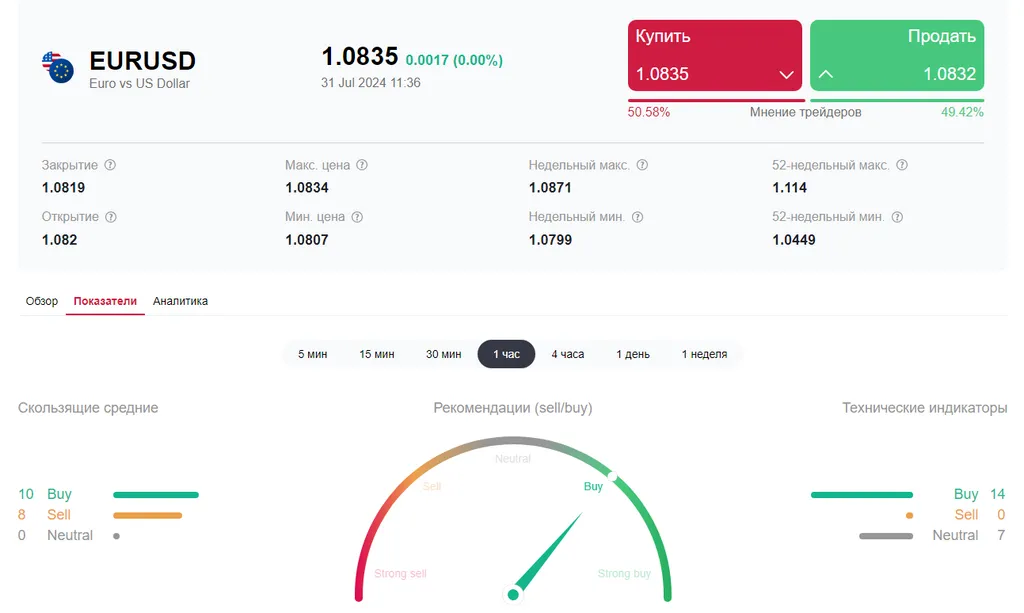Click the Макс. цена value 1.0834

point(307,188)
